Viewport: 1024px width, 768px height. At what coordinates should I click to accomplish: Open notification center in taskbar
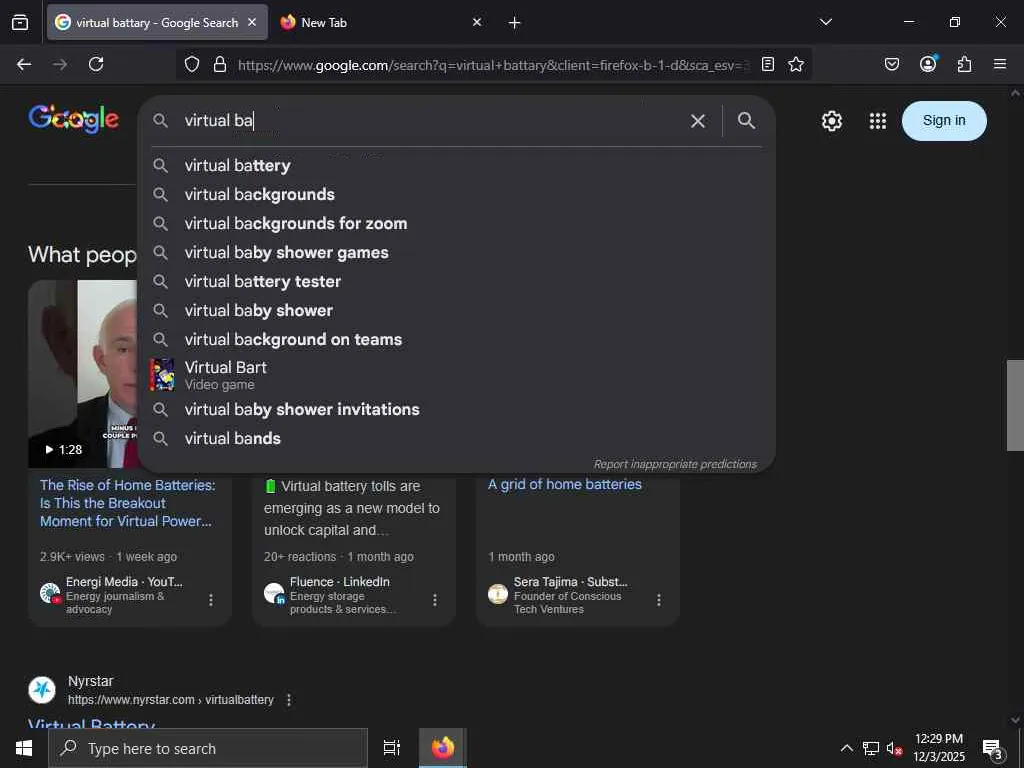pos(993,748)
